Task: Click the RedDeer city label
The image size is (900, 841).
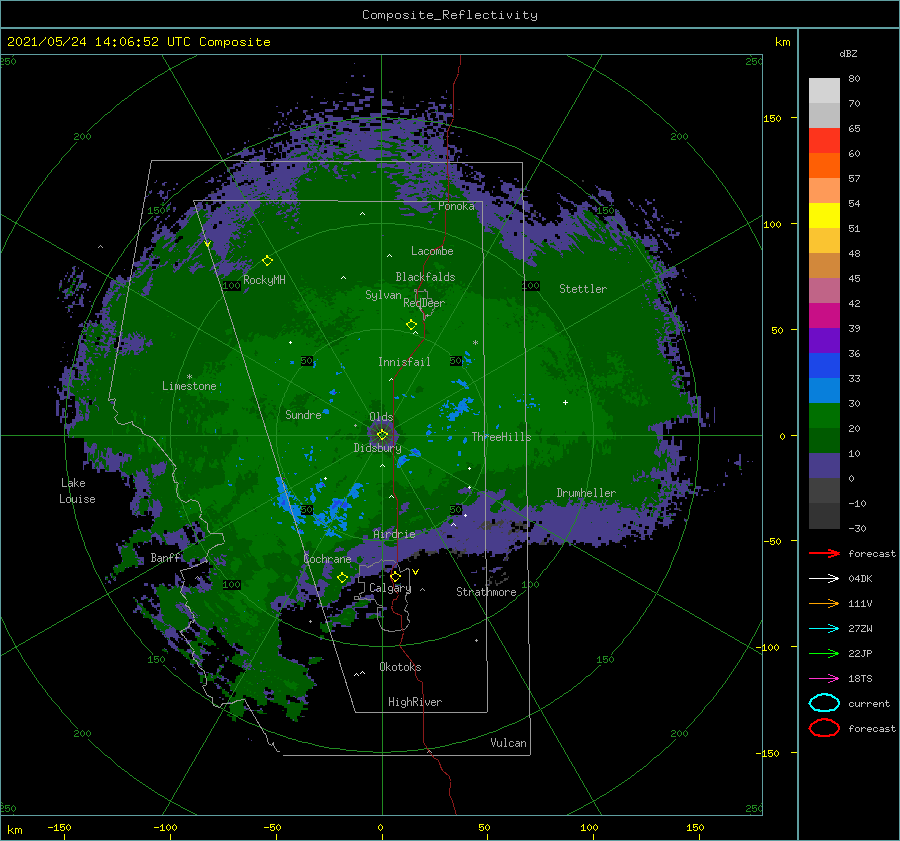Action: click(424, 303)
